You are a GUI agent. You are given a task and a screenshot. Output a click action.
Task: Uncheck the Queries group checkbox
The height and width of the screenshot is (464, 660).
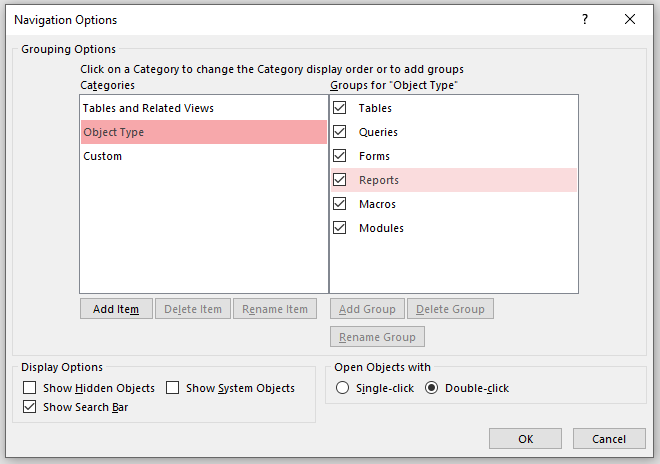click(340, 132)
